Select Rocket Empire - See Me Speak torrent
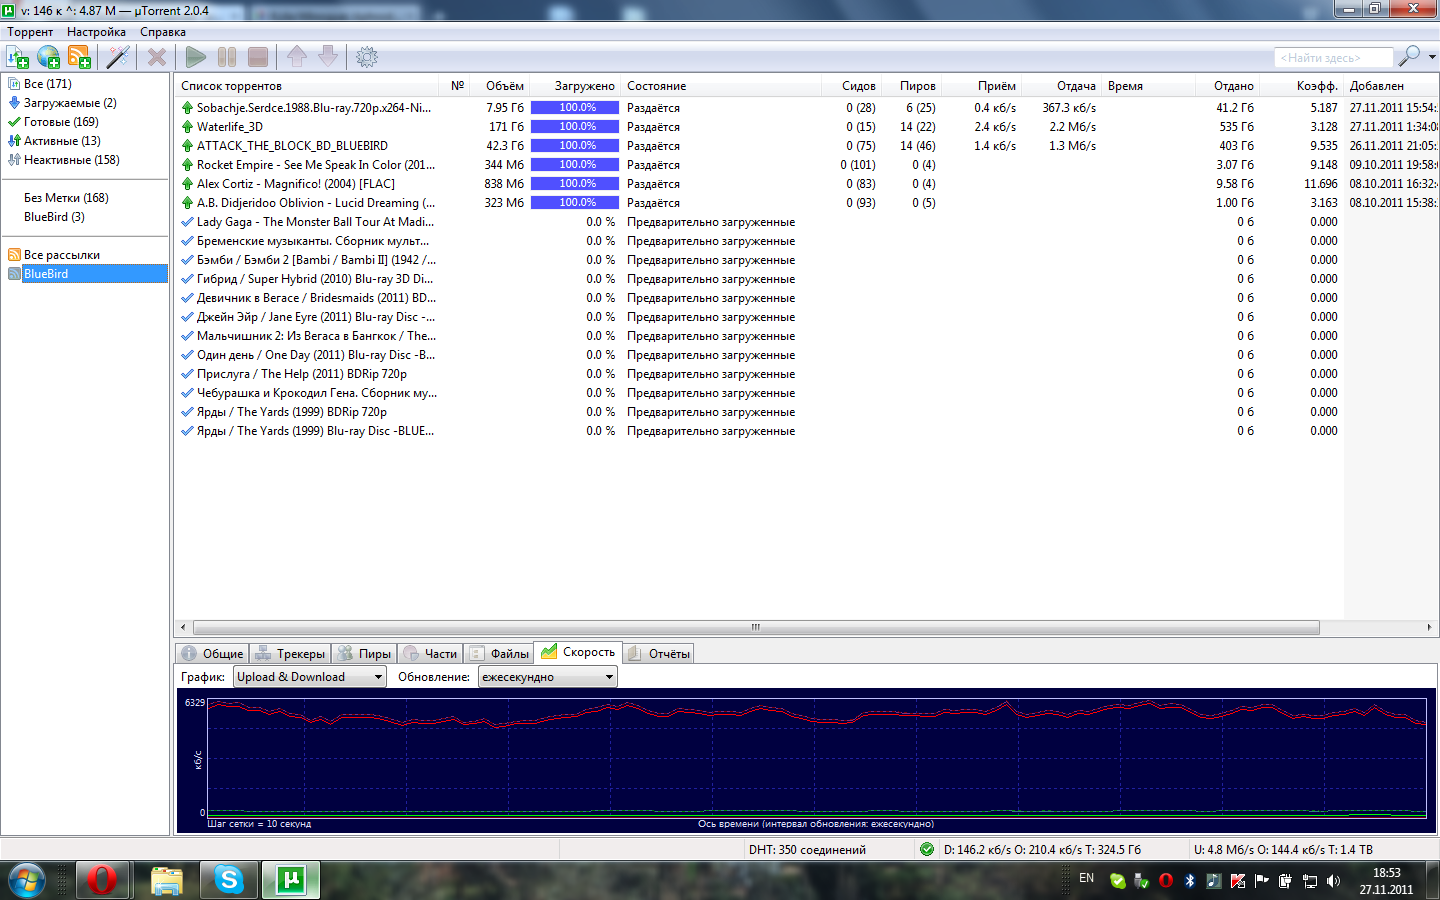The height and width of the screenshot is (900, 1440). [806, 165]
